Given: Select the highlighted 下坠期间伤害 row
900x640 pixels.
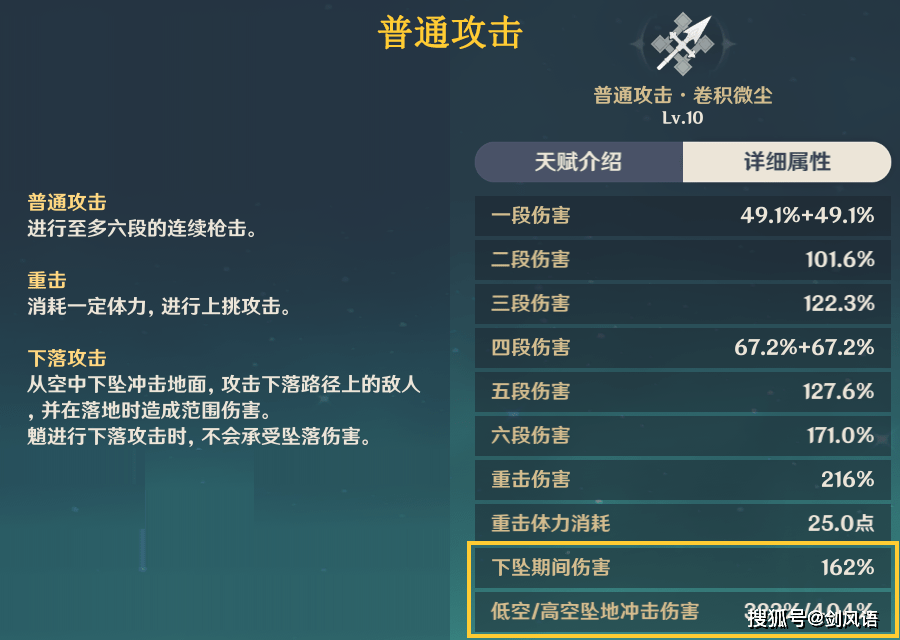Looking at the screenshot, I should coord(682,567).
